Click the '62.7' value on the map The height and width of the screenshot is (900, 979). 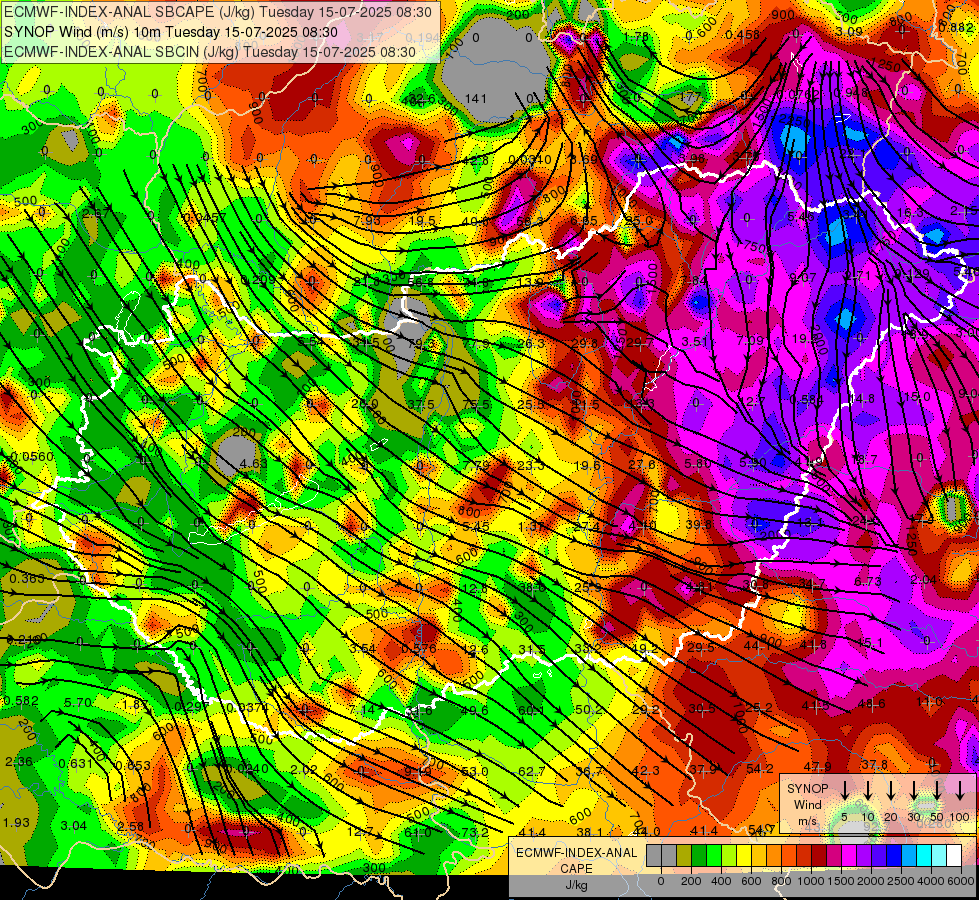tap(532, 771)
